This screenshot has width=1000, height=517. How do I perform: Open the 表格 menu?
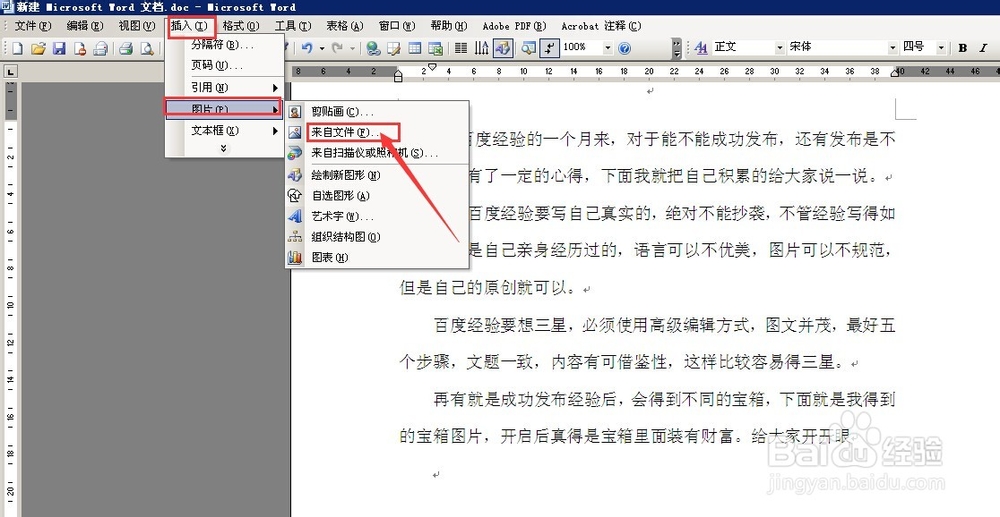[344, 26]
